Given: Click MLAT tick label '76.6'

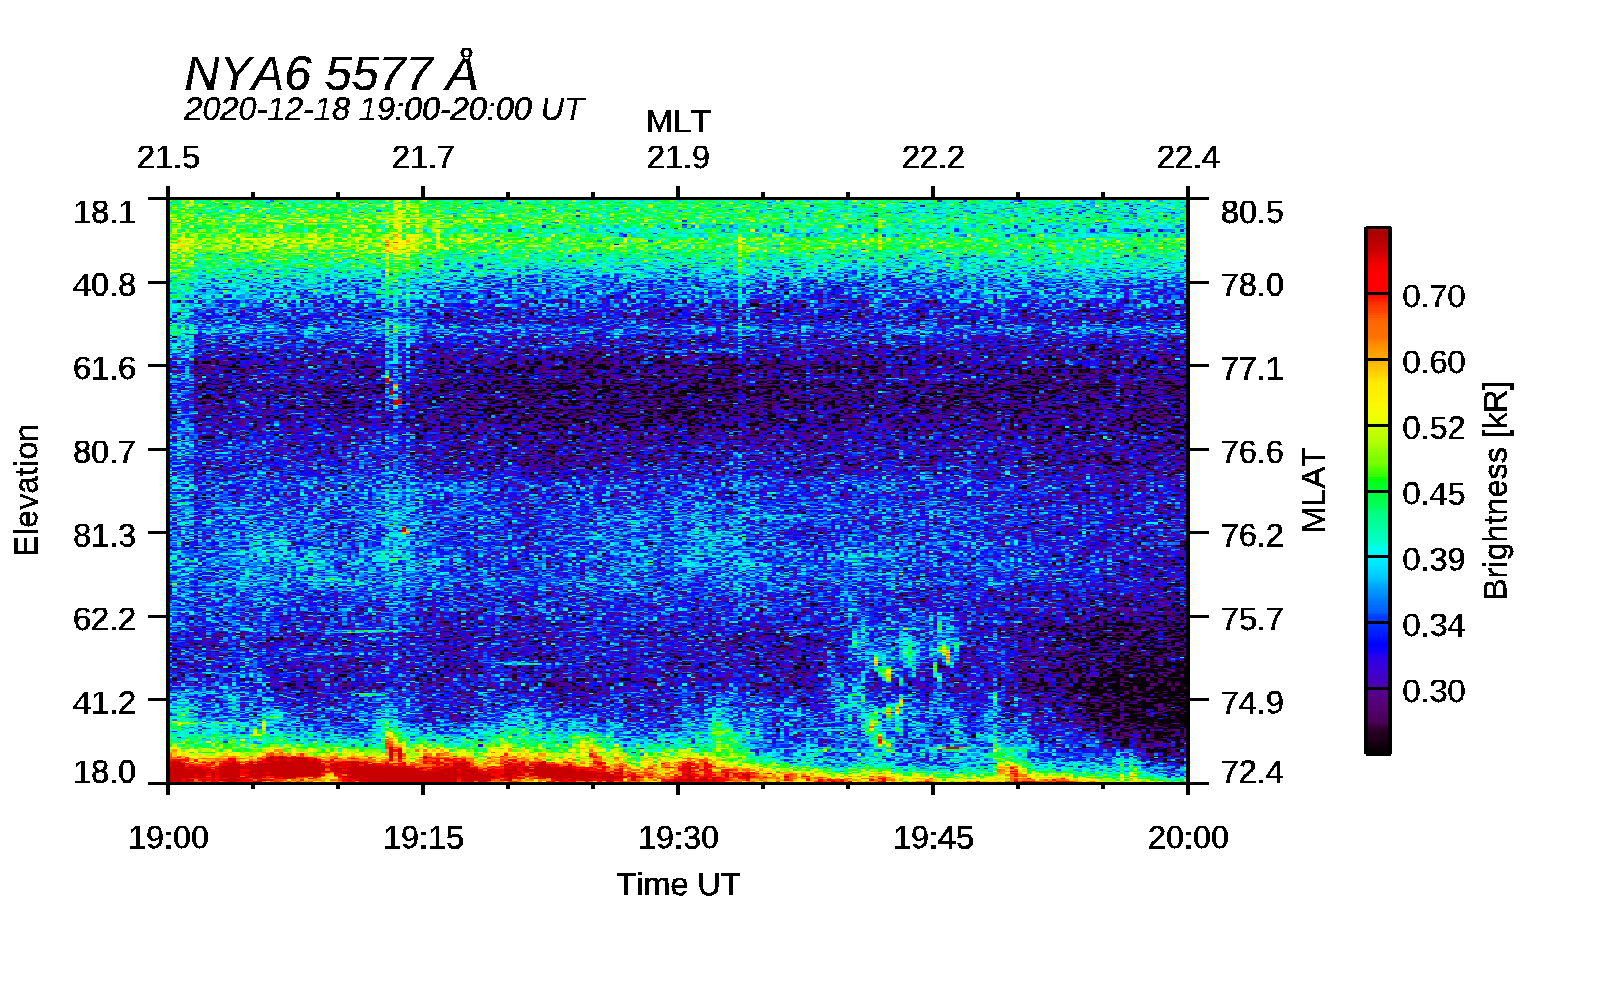Looking at the screenshot, I should (x=1252, y=452).
